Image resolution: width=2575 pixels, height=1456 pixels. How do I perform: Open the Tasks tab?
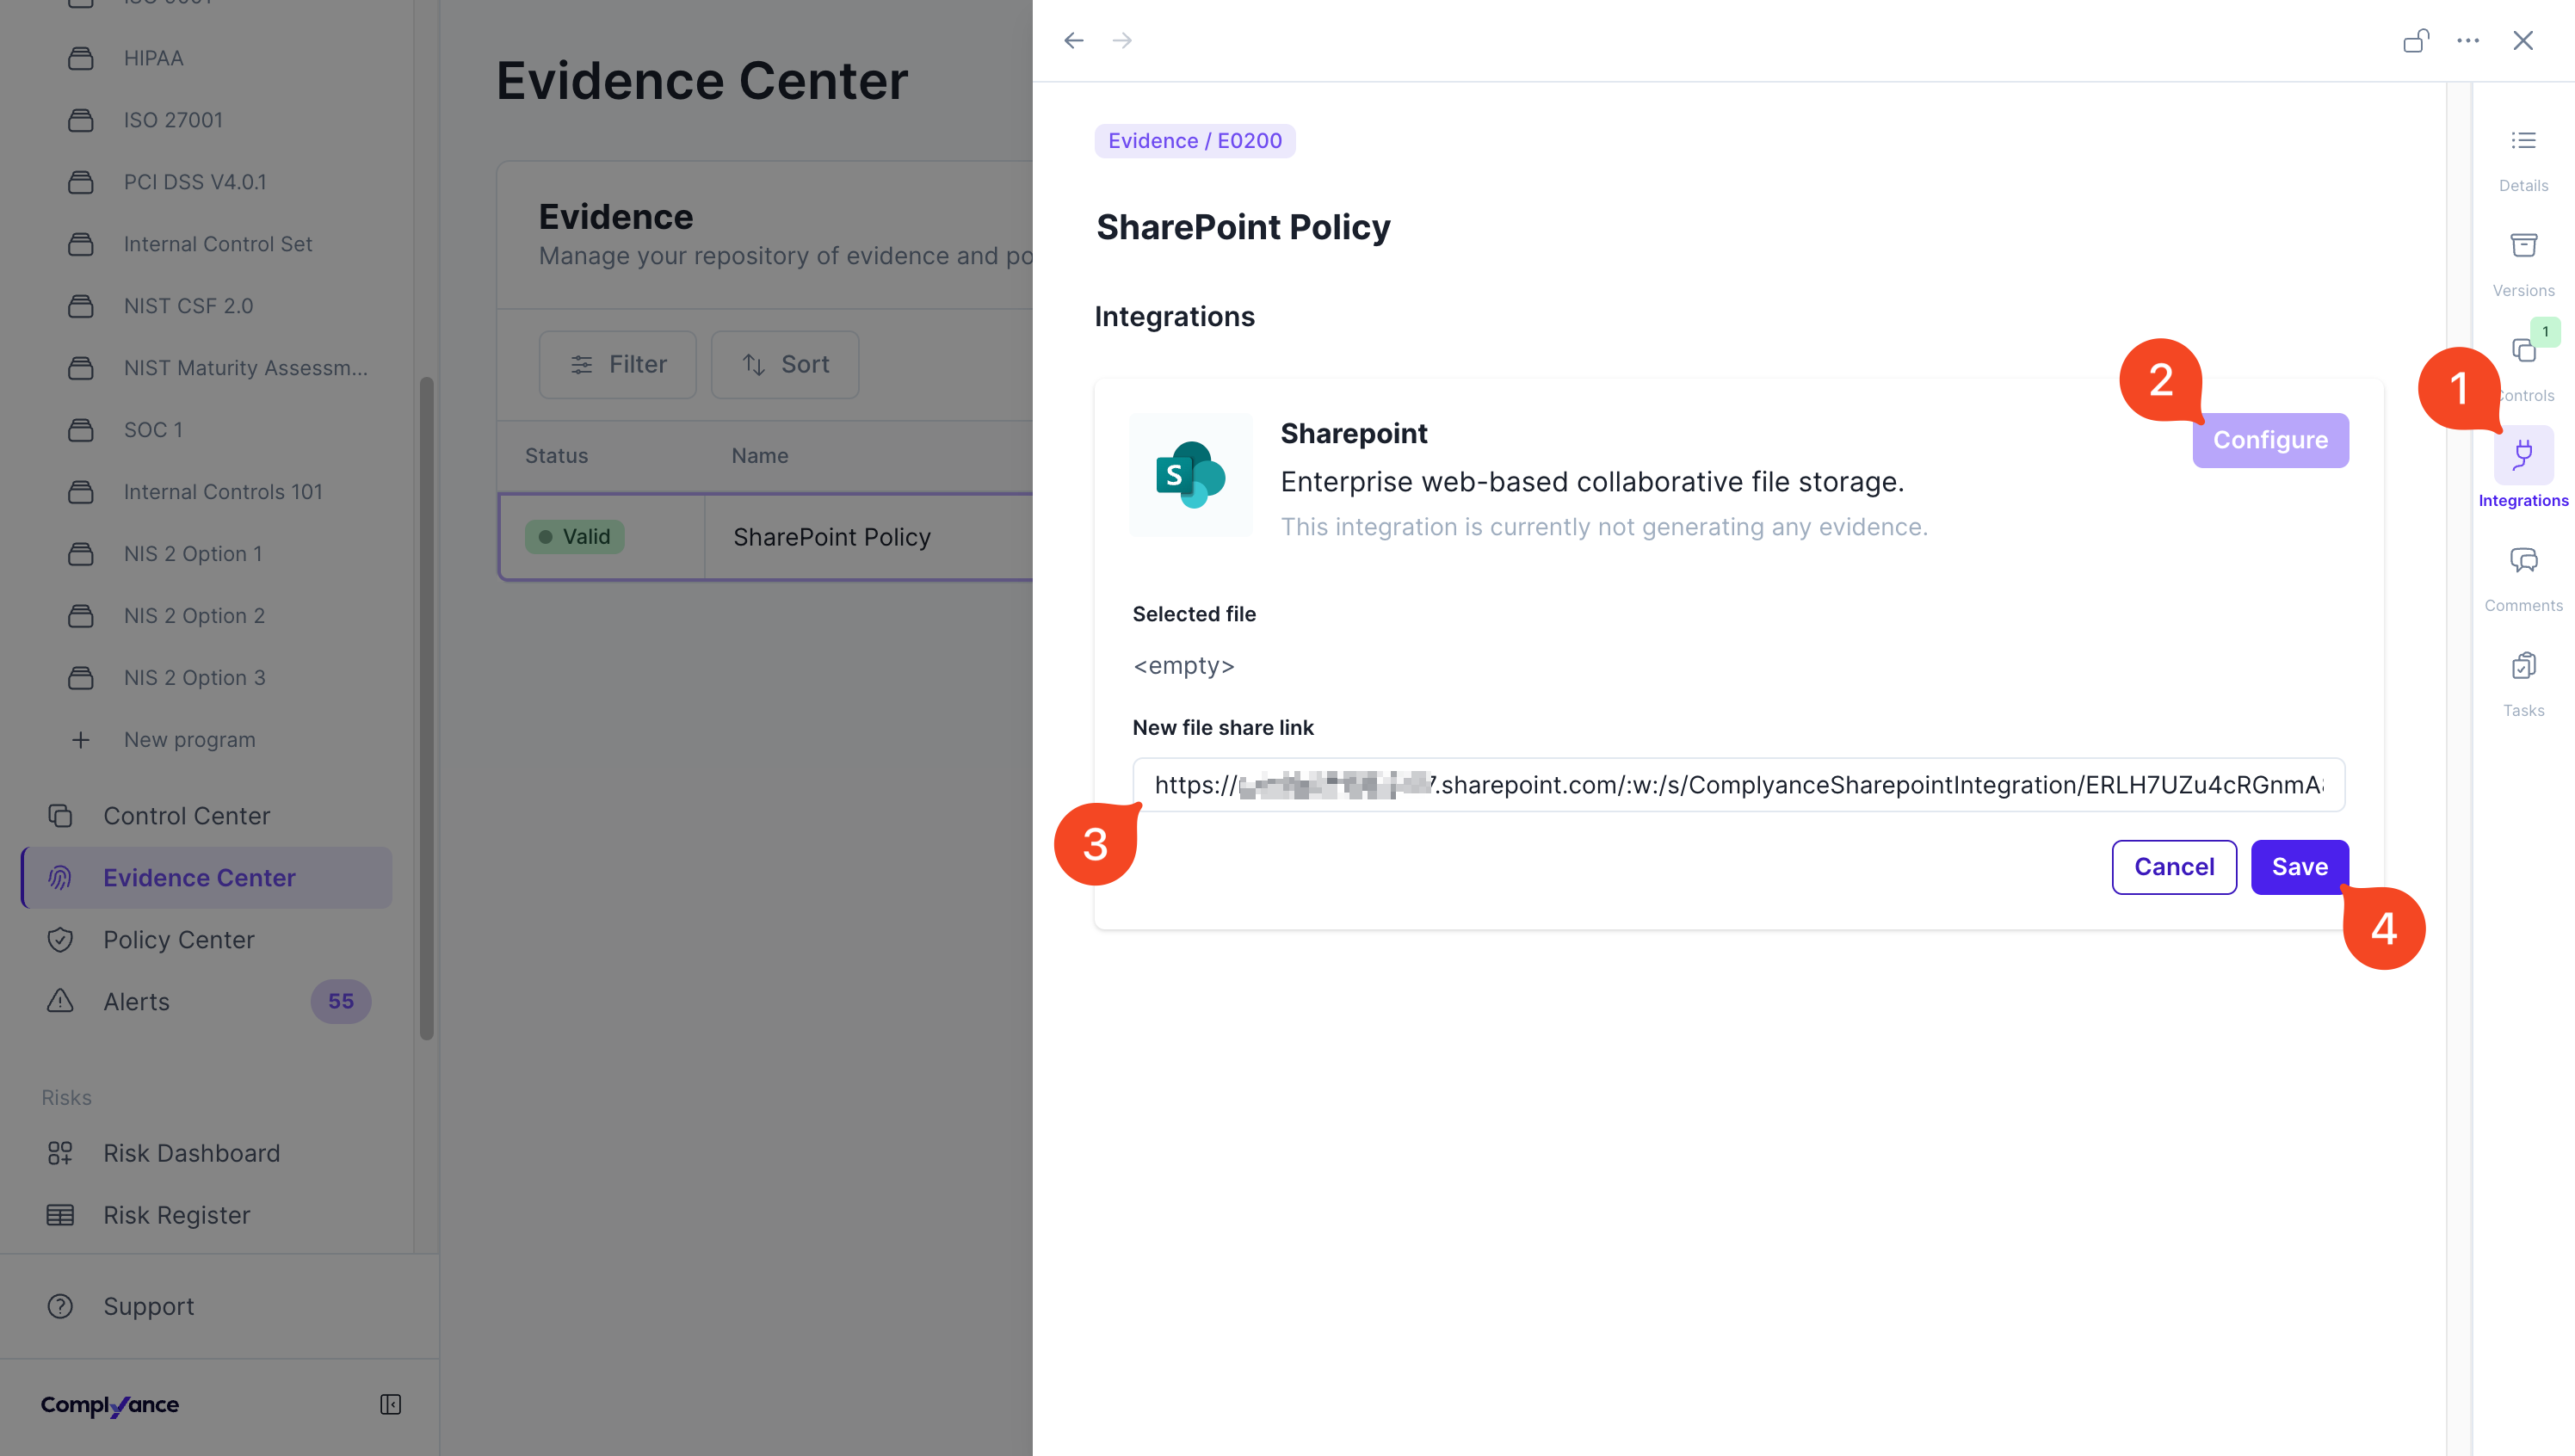click(2523, 685)
